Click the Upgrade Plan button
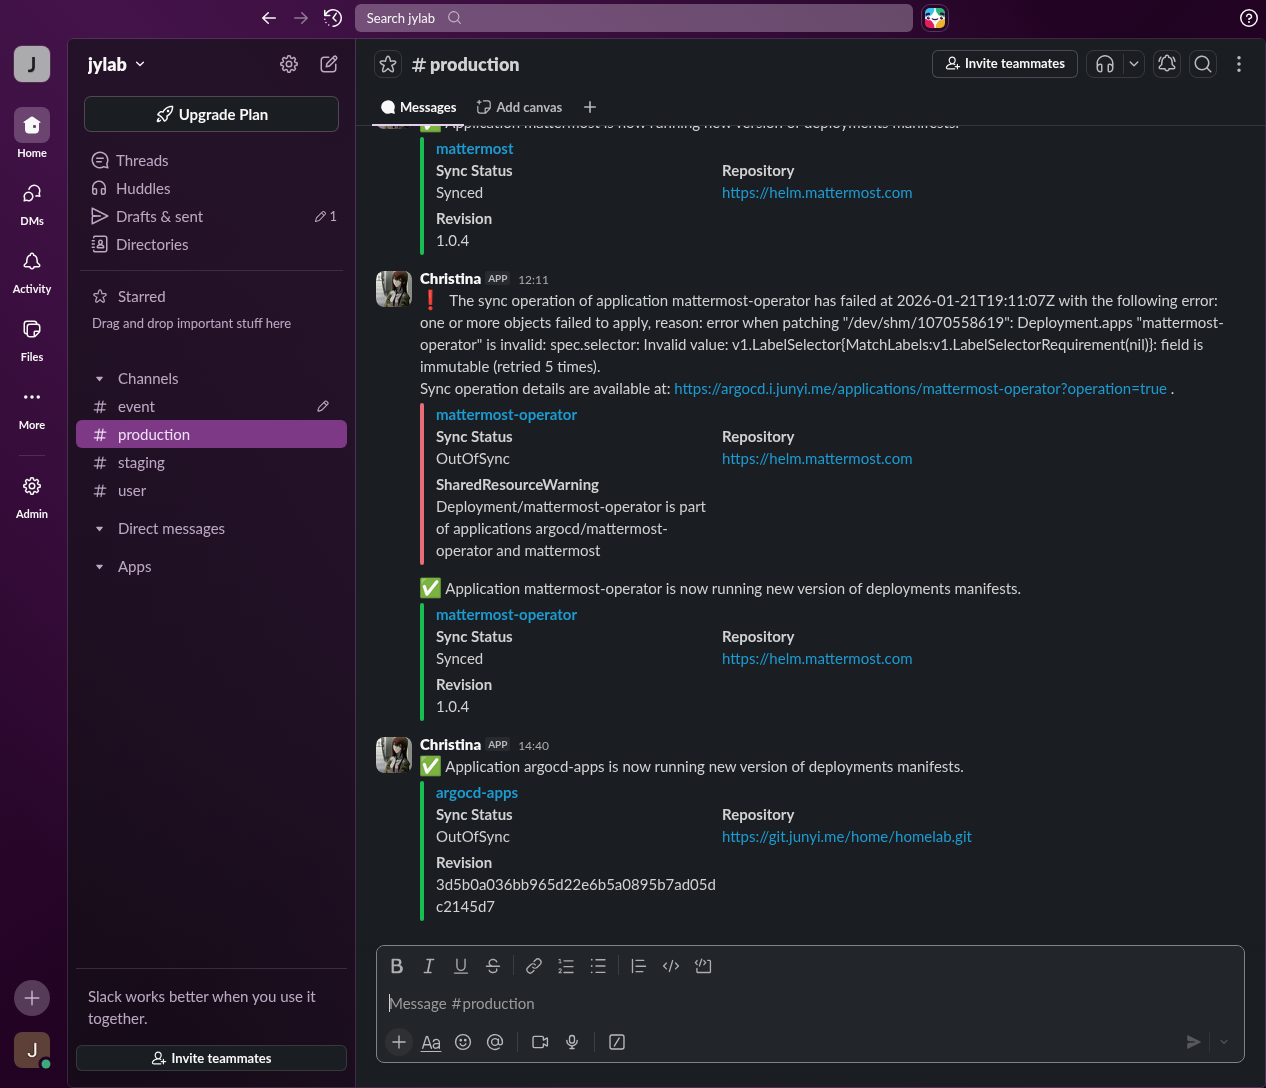Screen dimensions: 1266x1088 click(211, 114)
